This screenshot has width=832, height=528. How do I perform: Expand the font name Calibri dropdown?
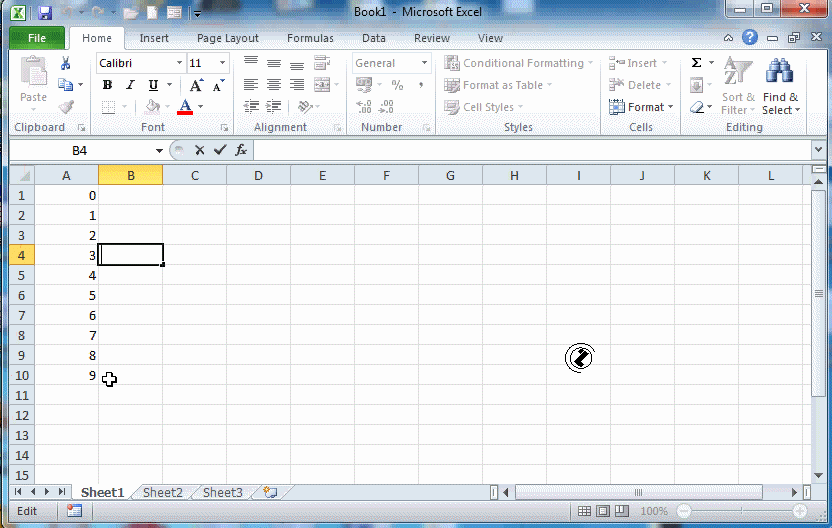[179, 63]
